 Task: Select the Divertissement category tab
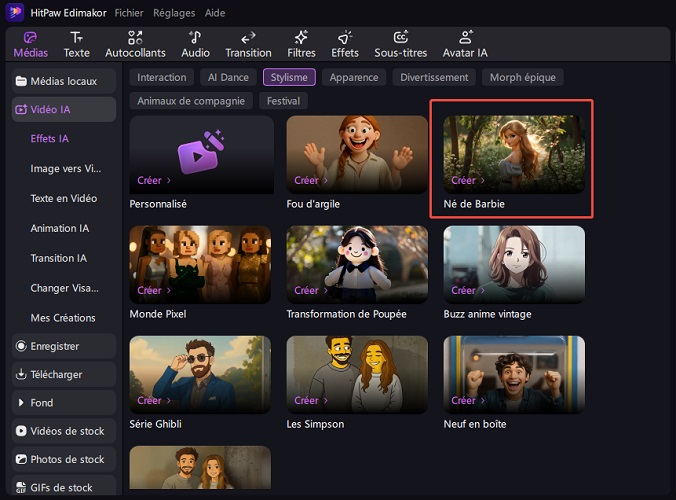(x=433, y=77)
